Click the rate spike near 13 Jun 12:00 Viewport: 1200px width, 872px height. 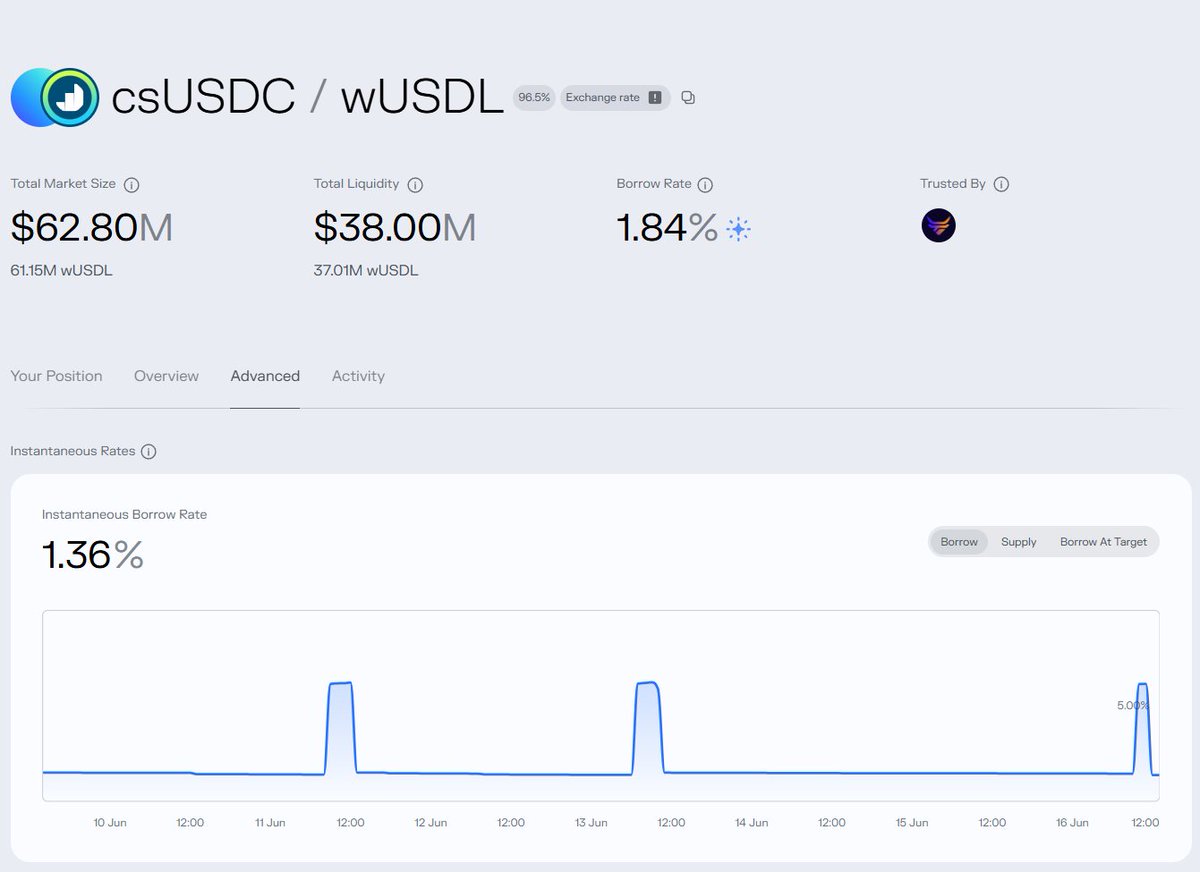[648, 727]
